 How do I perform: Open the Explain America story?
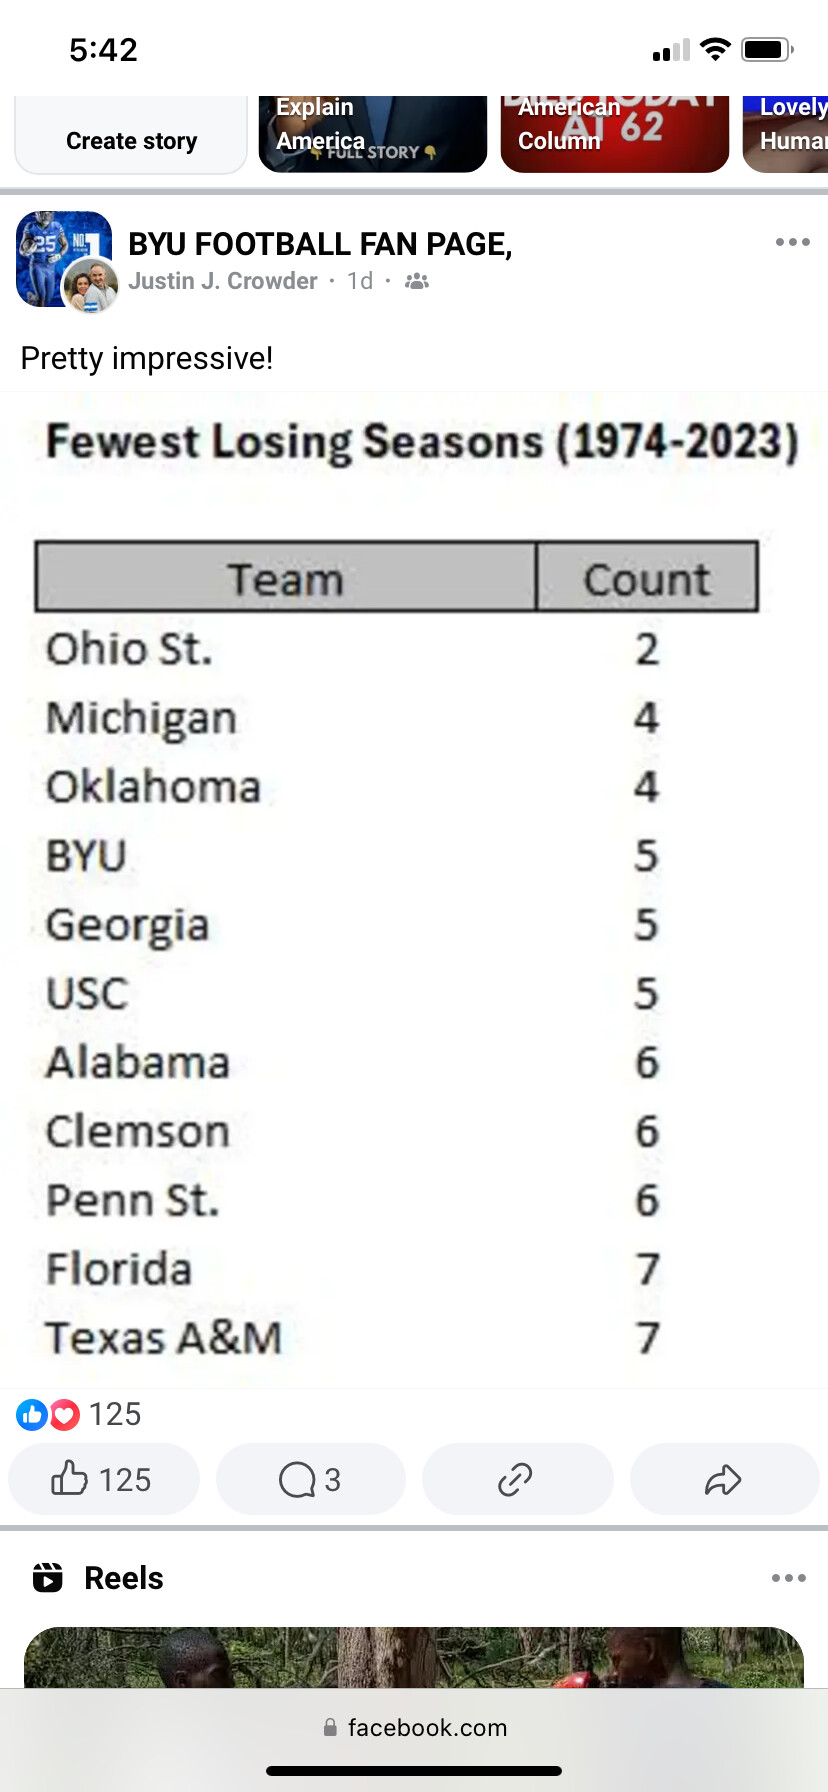tap(373, 135)
